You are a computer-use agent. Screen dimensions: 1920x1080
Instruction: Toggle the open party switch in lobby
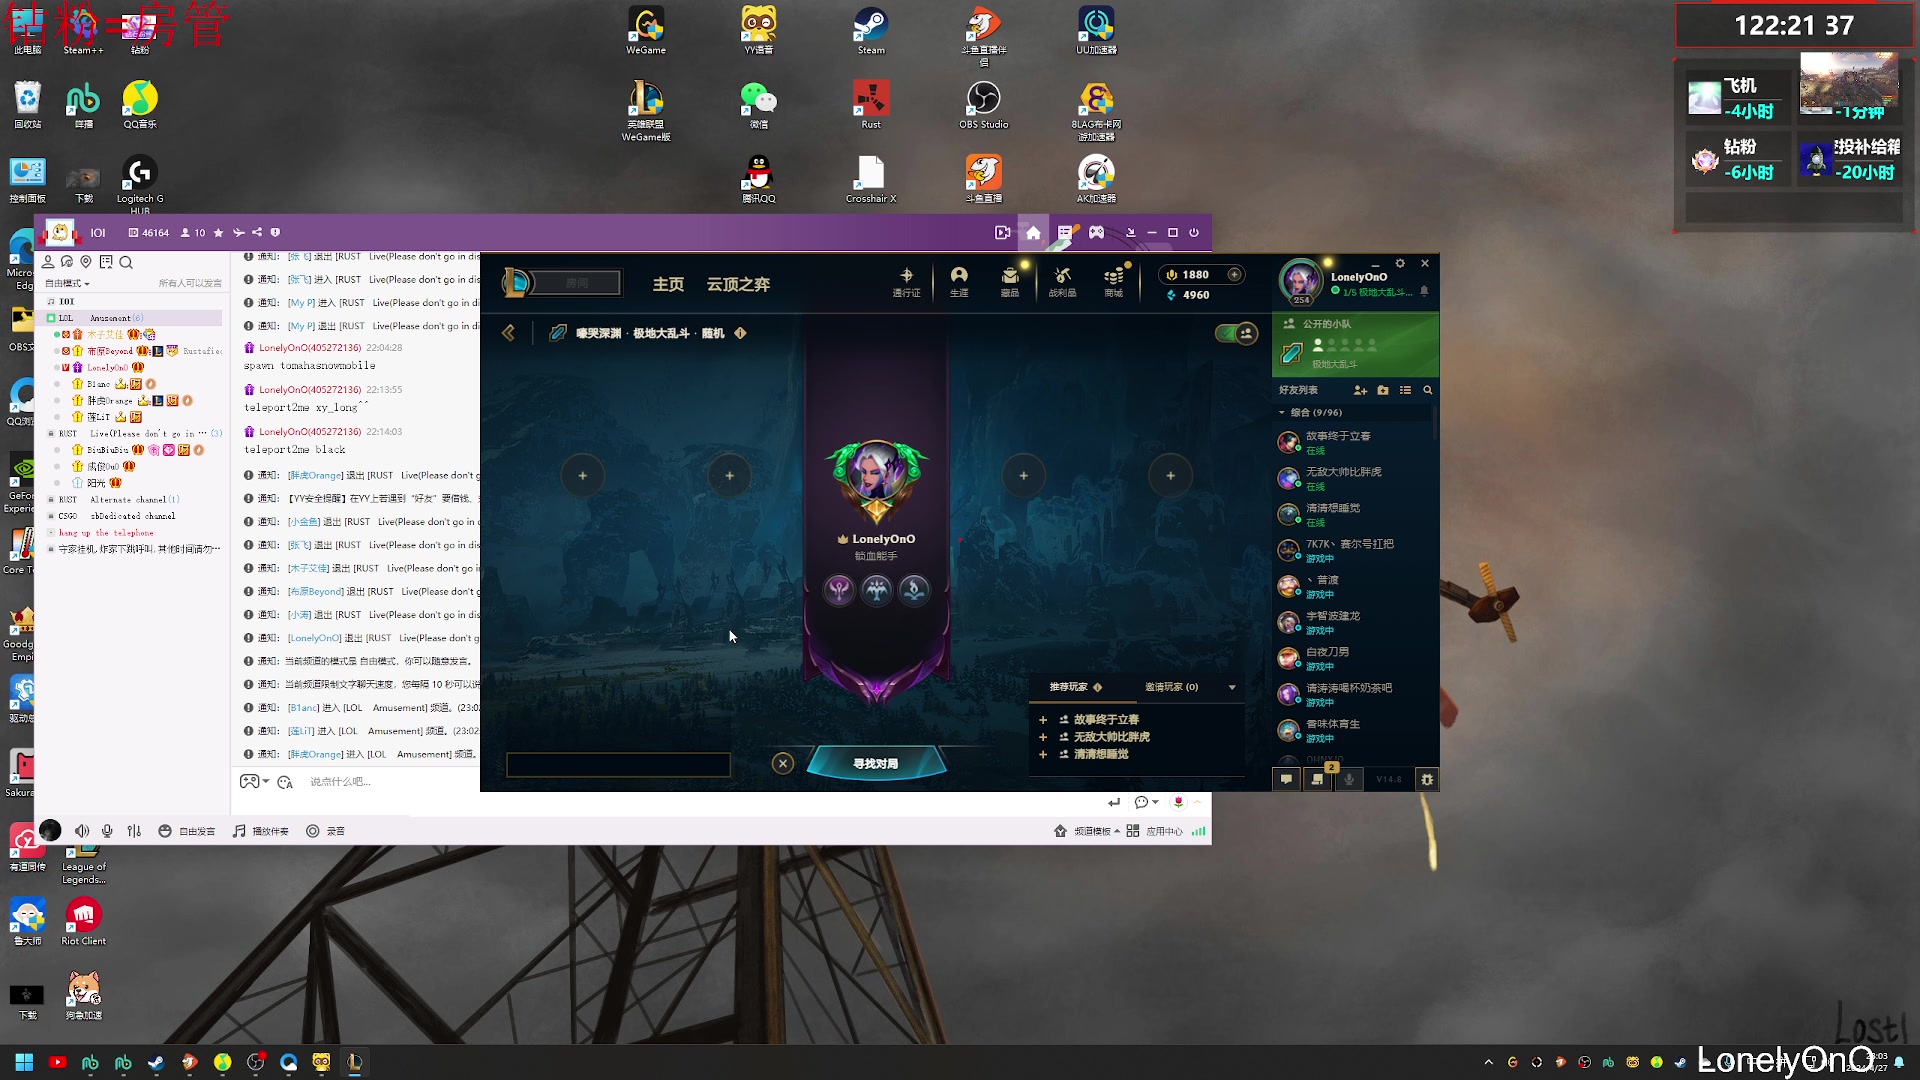tap(1236, 333)
